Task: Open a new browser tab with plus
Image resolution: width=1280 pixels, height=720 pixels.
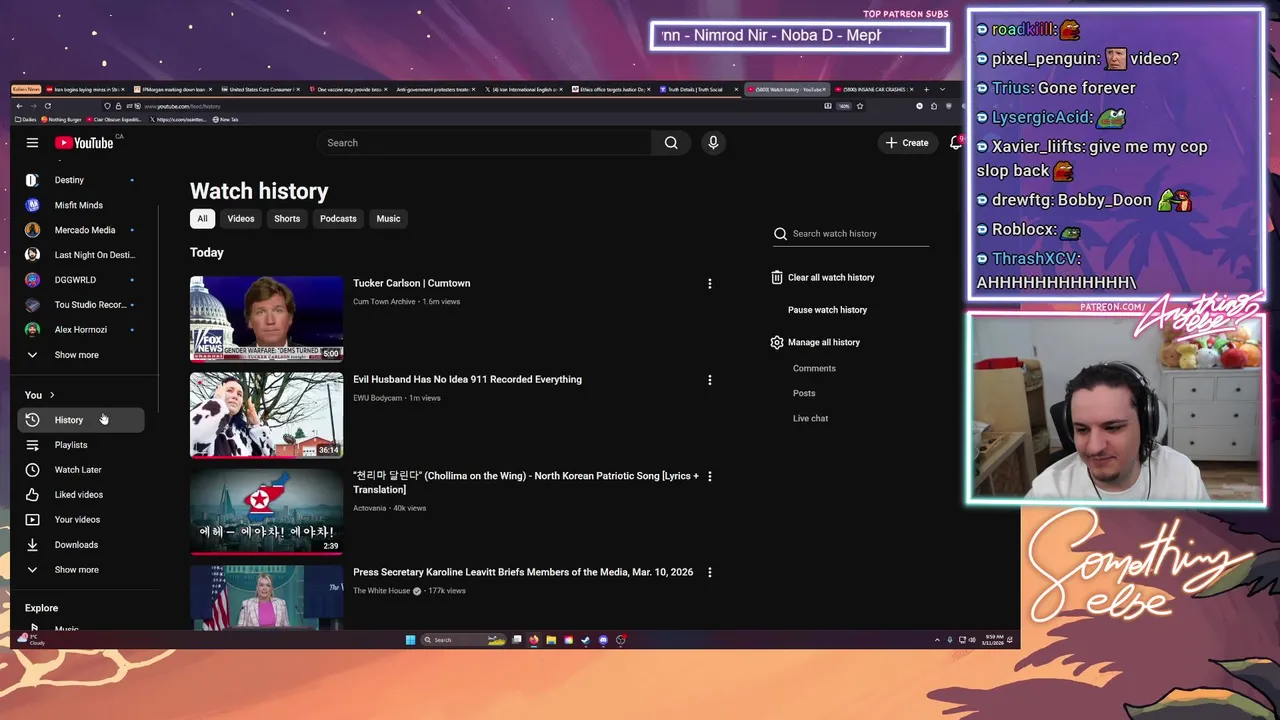Action: point(926,89)
